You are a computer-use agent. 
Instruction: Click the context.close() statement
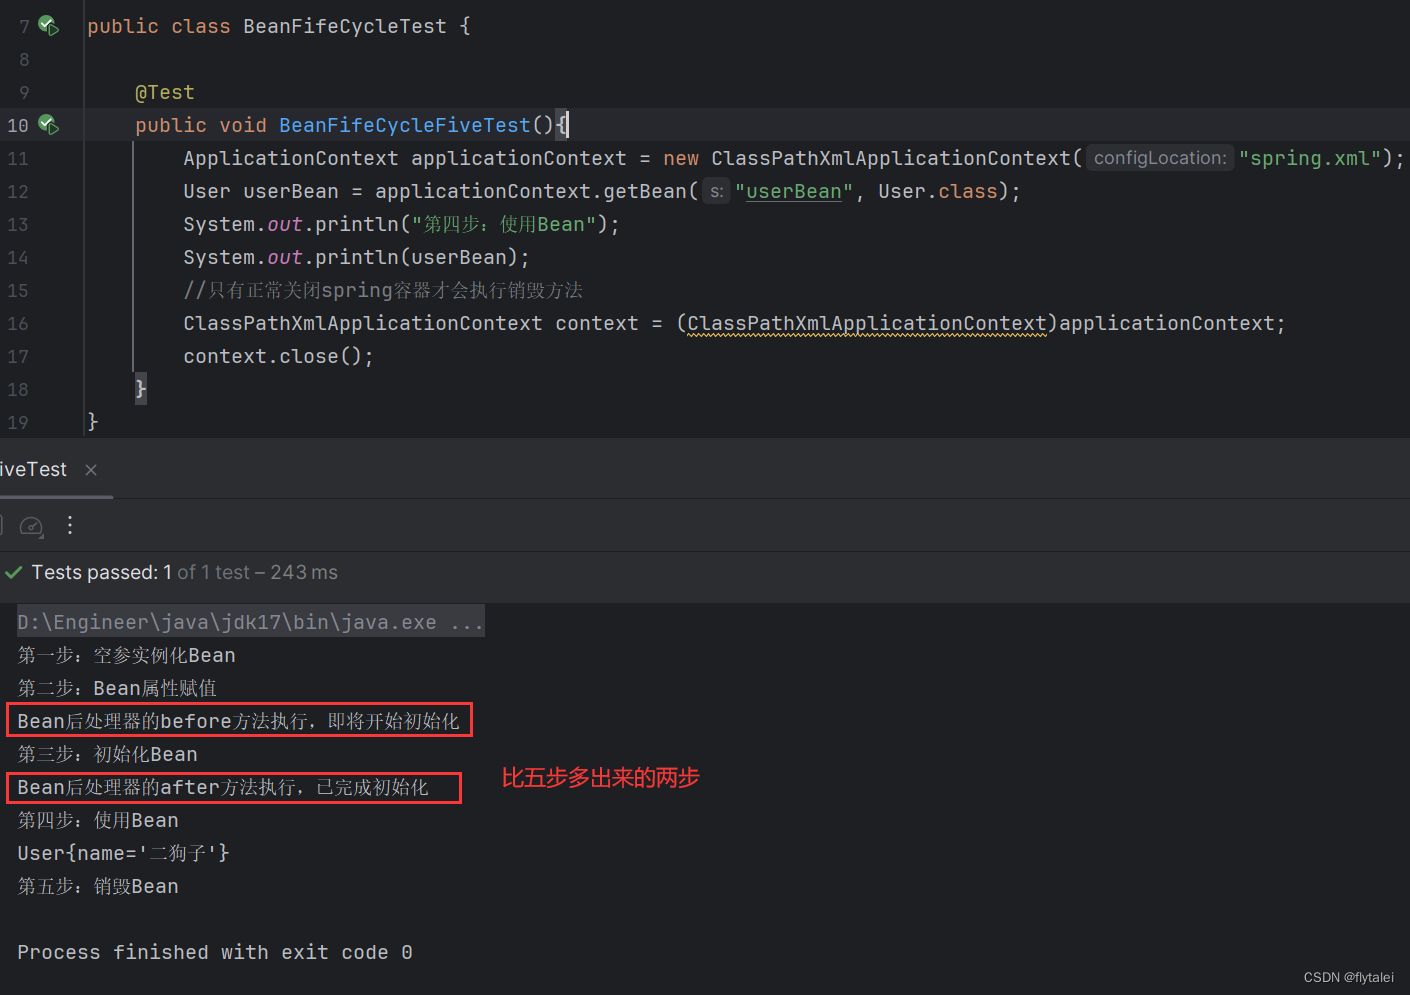[x=278, y=356]
